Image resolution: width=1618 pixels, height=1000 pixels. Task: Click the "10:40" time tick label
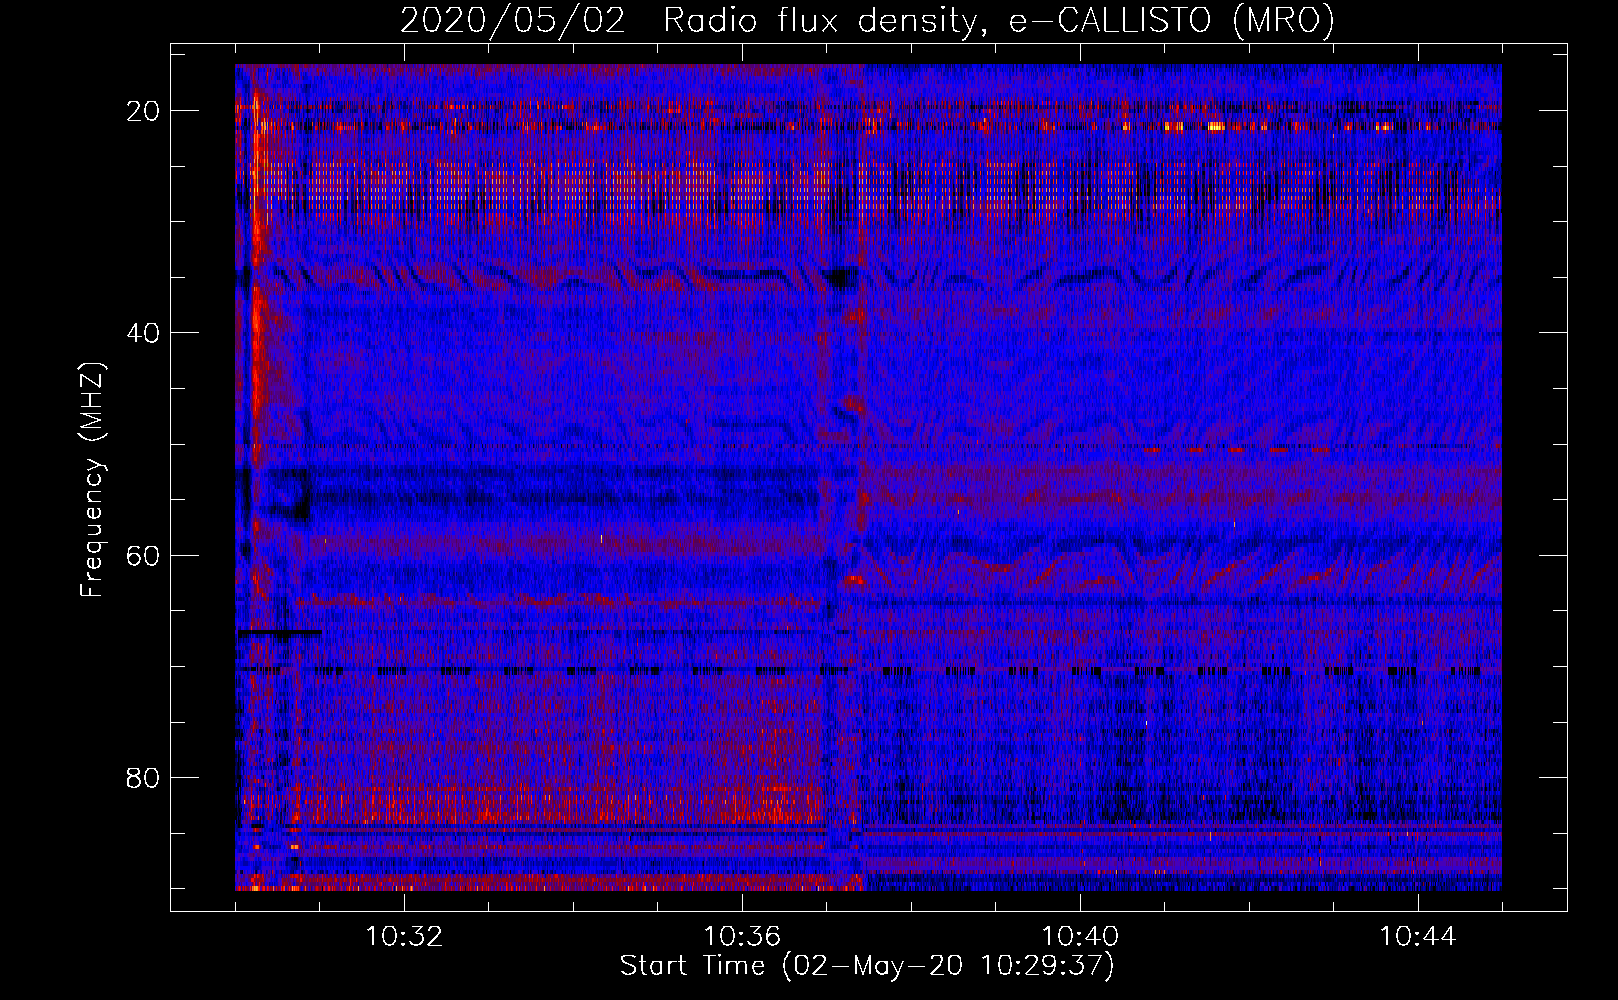[1080, 936]
